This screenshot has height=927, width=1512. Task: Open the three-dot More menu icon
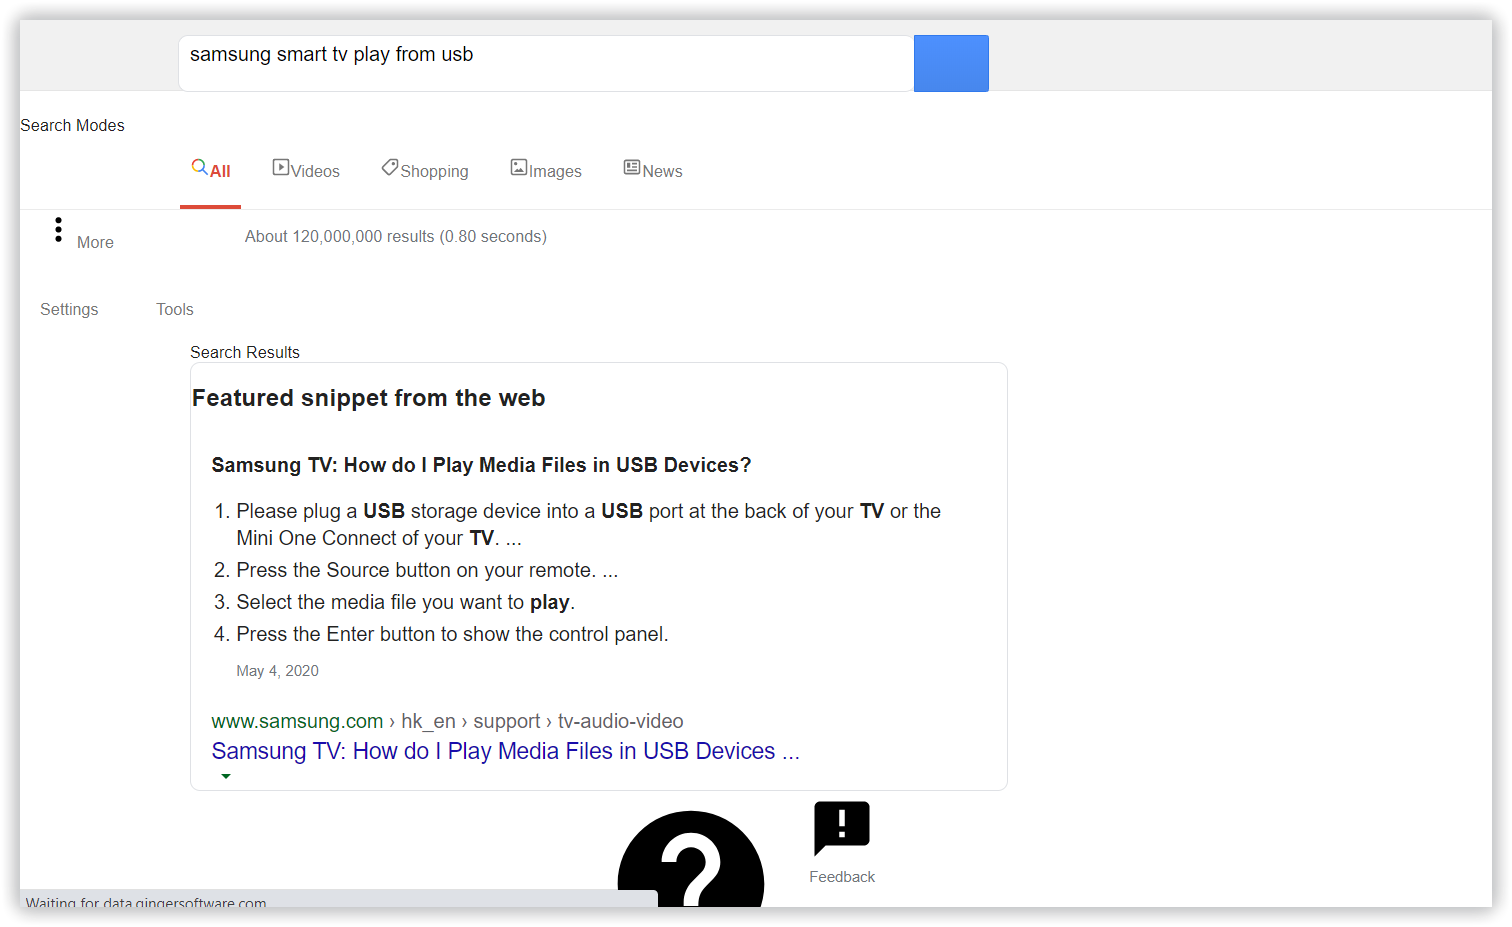[58, 230]
